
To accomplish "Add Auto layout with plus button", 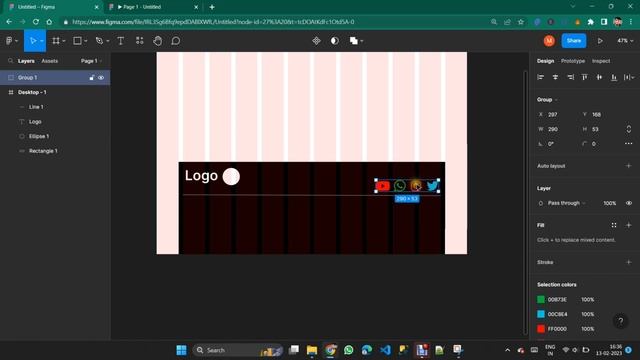I will pyautogui.click(x=629, y=166).
